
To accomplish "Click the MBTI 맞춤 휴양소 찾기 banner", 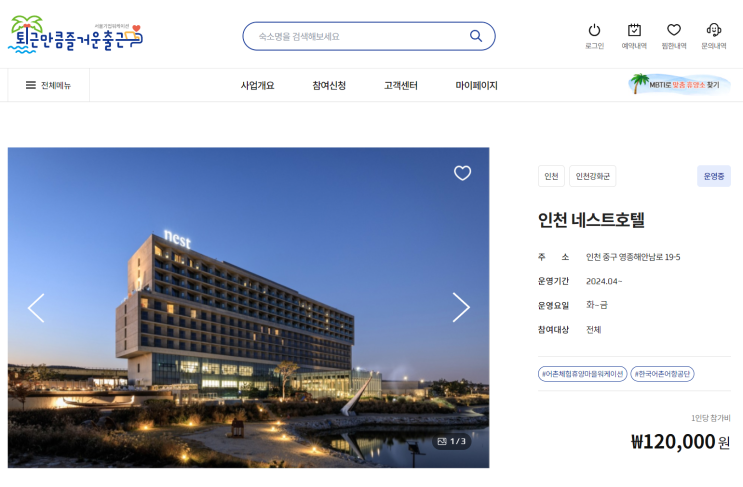I will (x=679, y=84).
